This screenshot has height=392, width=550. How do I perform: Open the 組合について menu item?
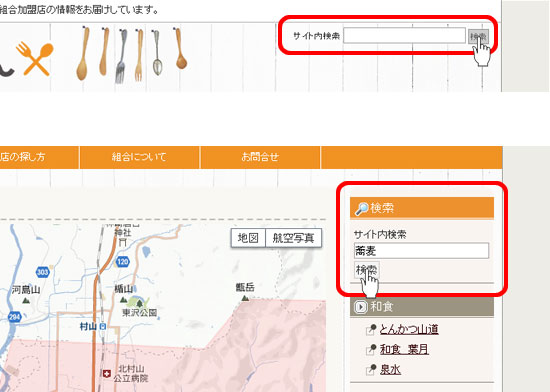[x=139, y=157]
